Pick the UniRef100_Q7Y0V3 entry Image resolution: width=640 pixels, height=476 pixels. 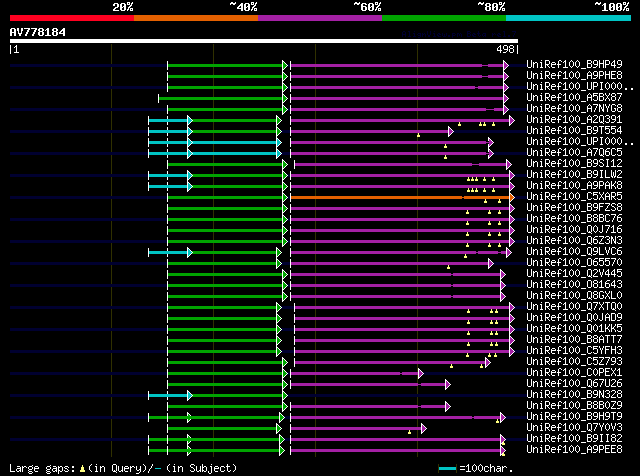tap(574, 428)
